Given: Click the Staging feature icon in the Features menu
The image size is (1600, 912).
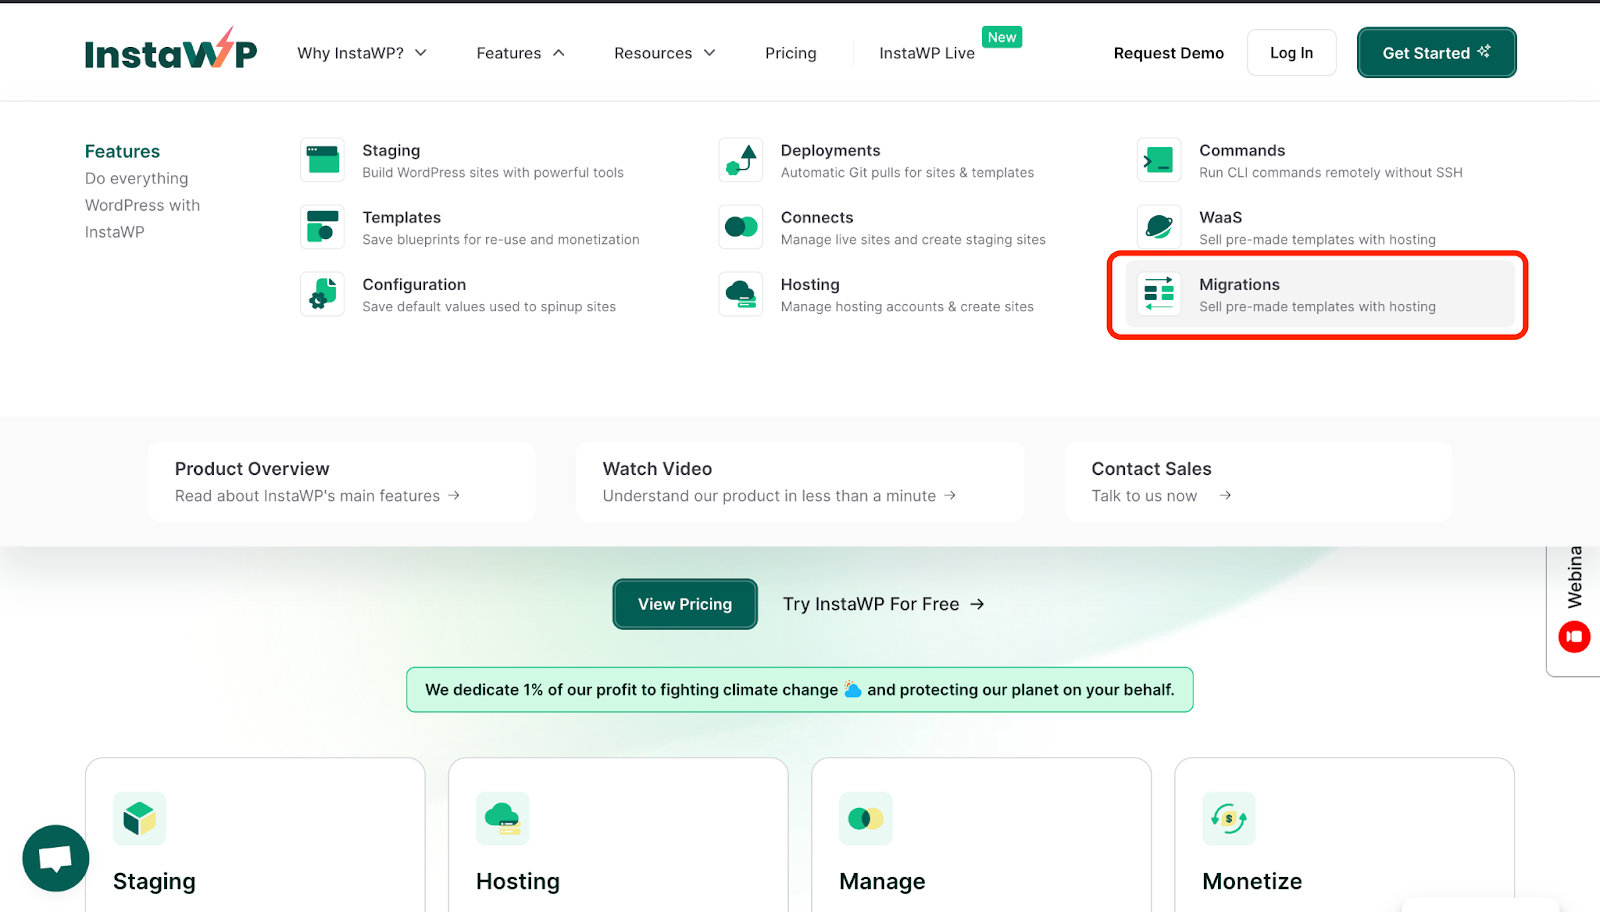Looking at the screenshot, I should [323, 160].
